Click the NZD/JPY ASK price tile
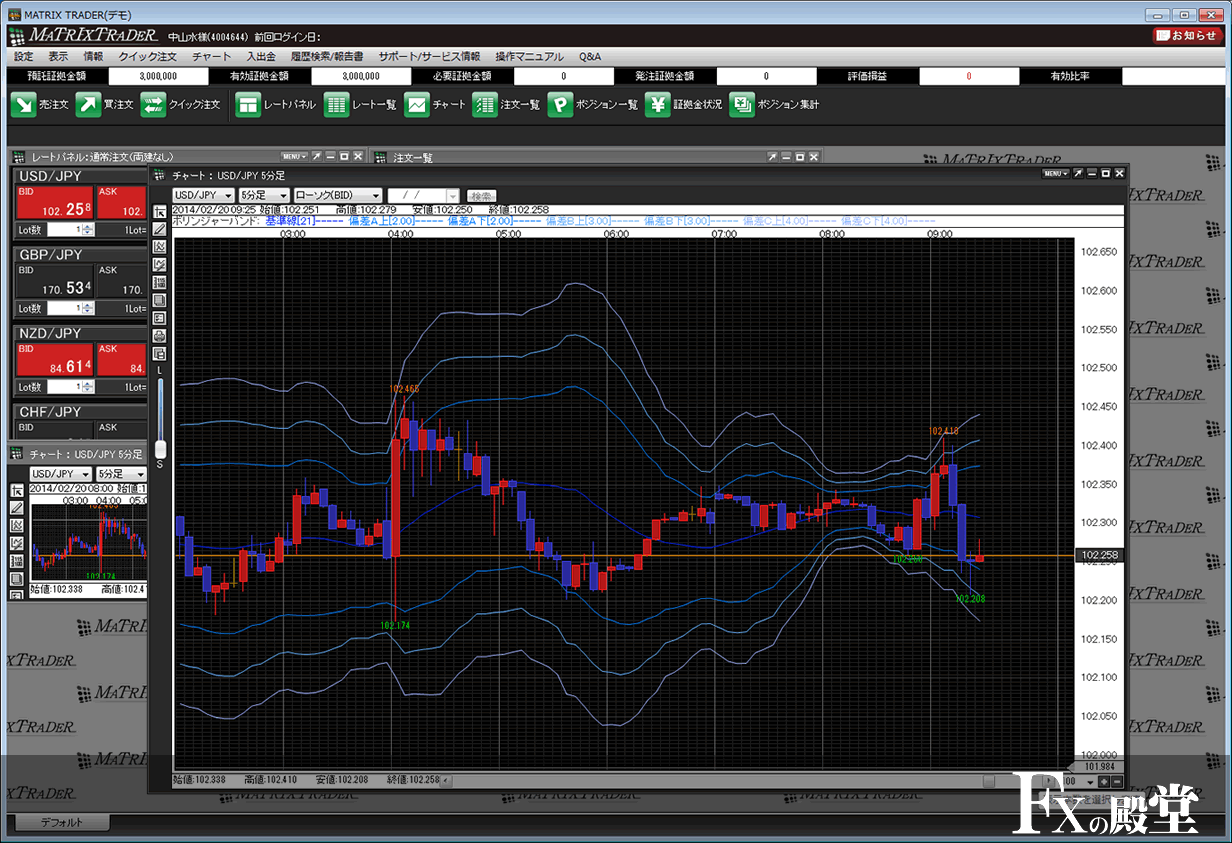 121,360
